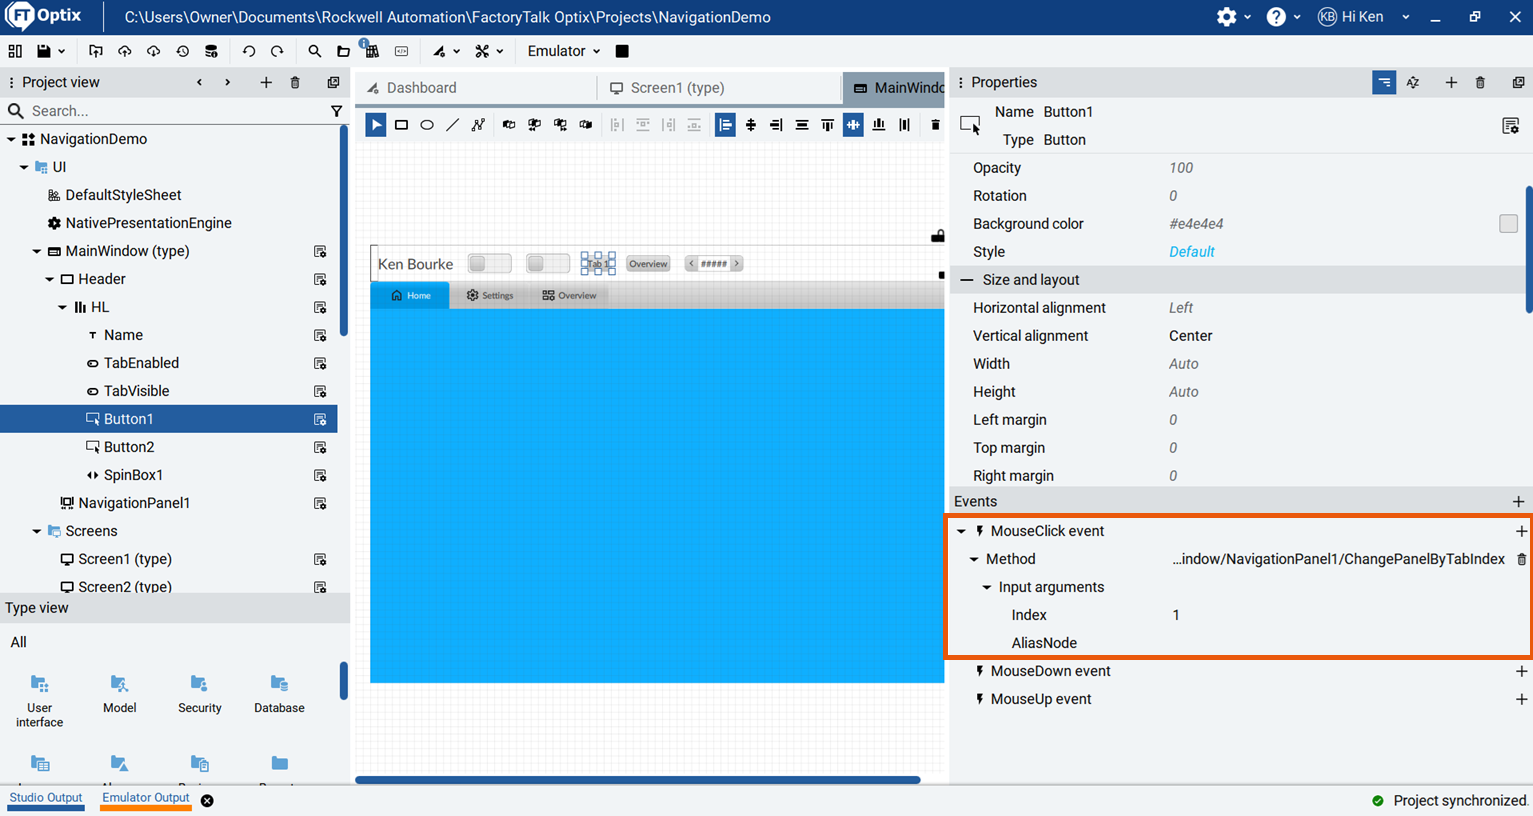Activate the selection pointer tool
1533x816 pixels.
coord(376,125)
